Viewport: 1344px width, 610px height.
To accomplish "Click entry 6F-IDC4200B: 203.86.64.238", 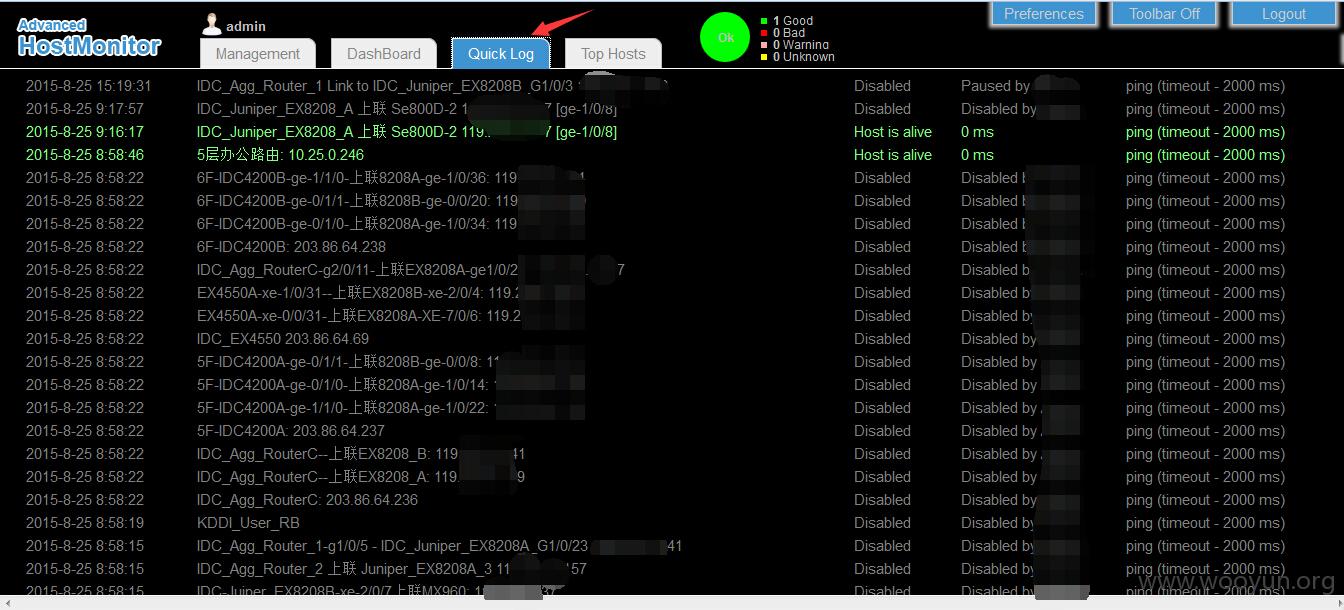I will pyautogui.click(x=291, y=247).
